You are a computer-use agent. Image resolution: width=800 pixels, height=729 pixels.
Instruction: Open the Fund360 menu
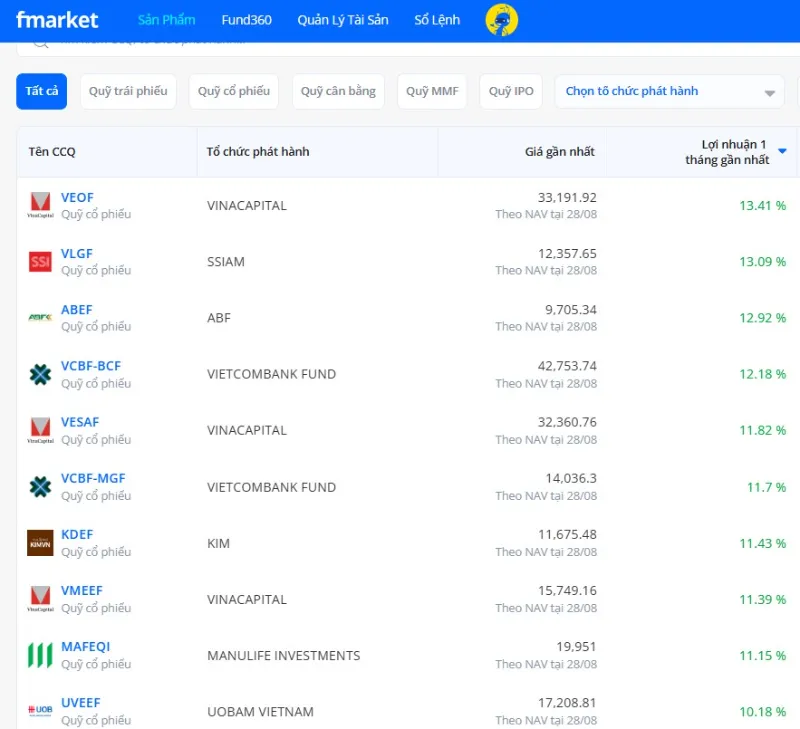pyautogui.click(x=246, y=20)
